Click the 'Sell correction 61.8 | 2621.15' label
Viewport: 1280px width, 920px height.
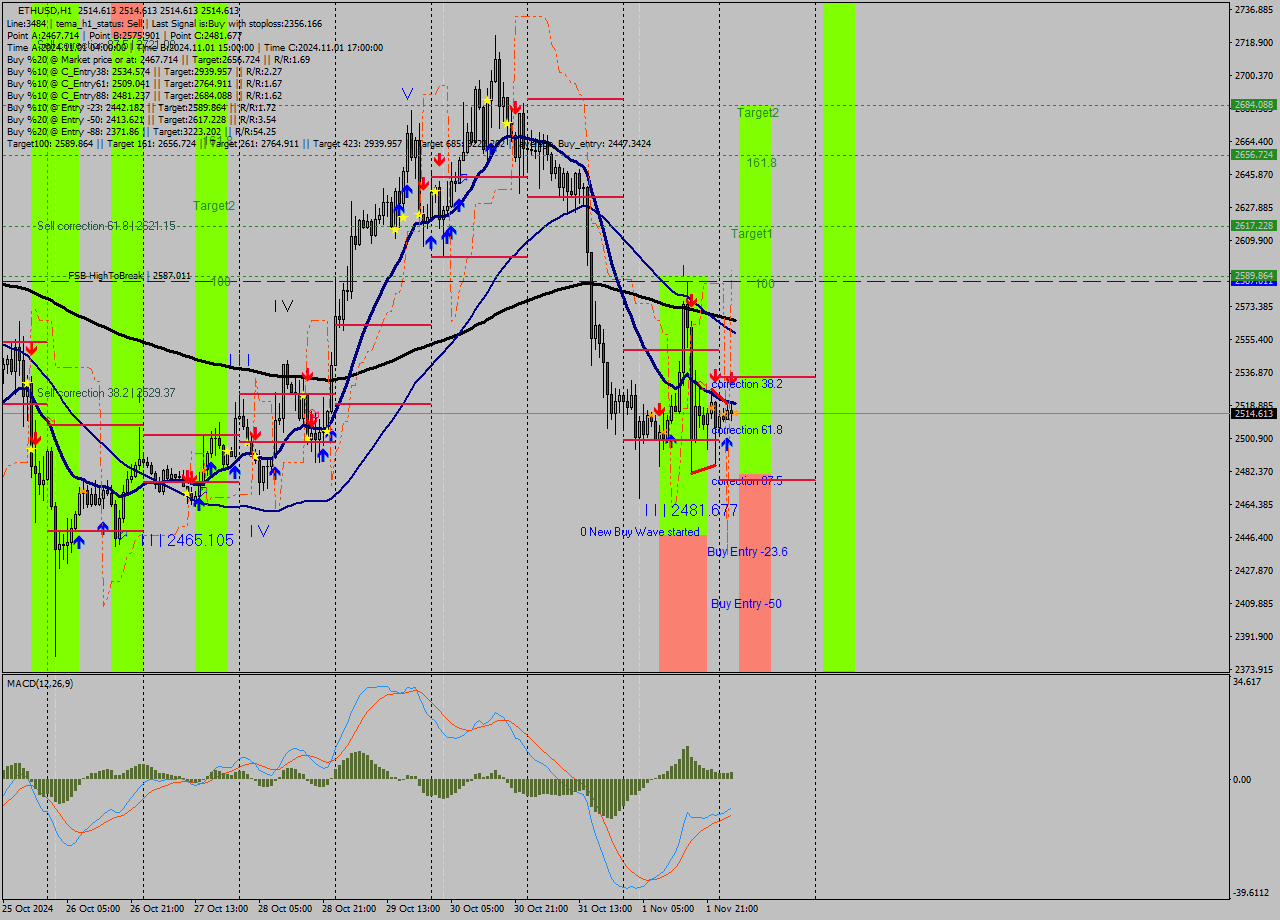[106, 226]
